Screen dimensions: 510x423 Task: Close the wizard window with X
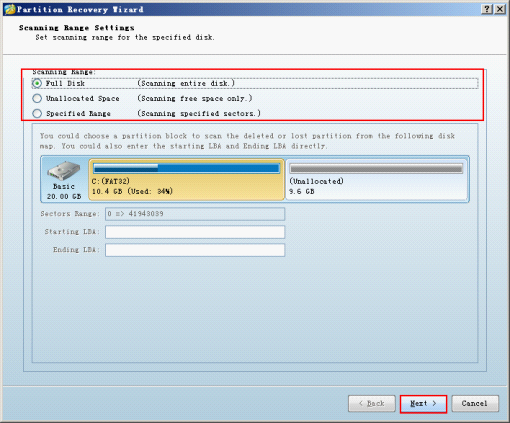coord(500,9)
